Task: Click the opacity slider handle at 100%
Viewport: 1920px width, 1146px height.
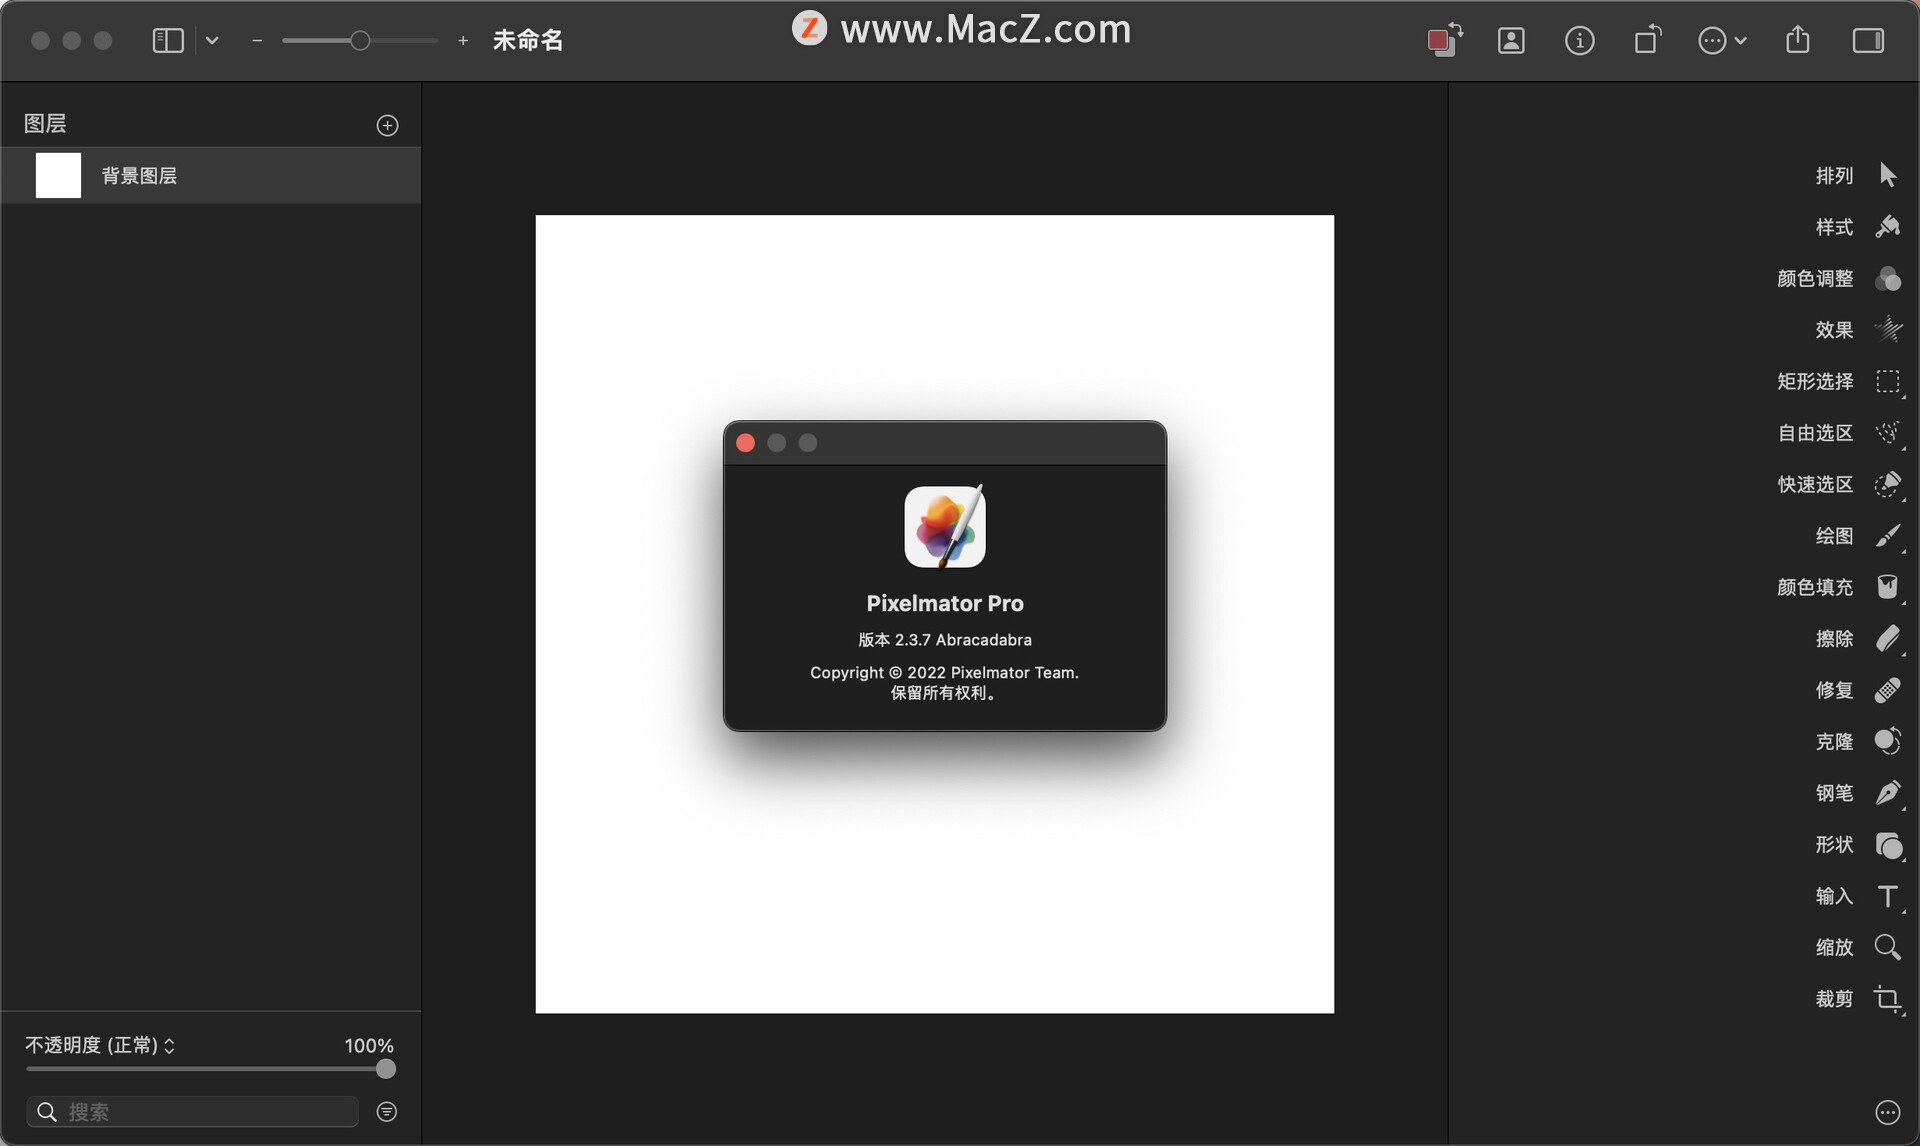Action: [x=386, y=1069]
